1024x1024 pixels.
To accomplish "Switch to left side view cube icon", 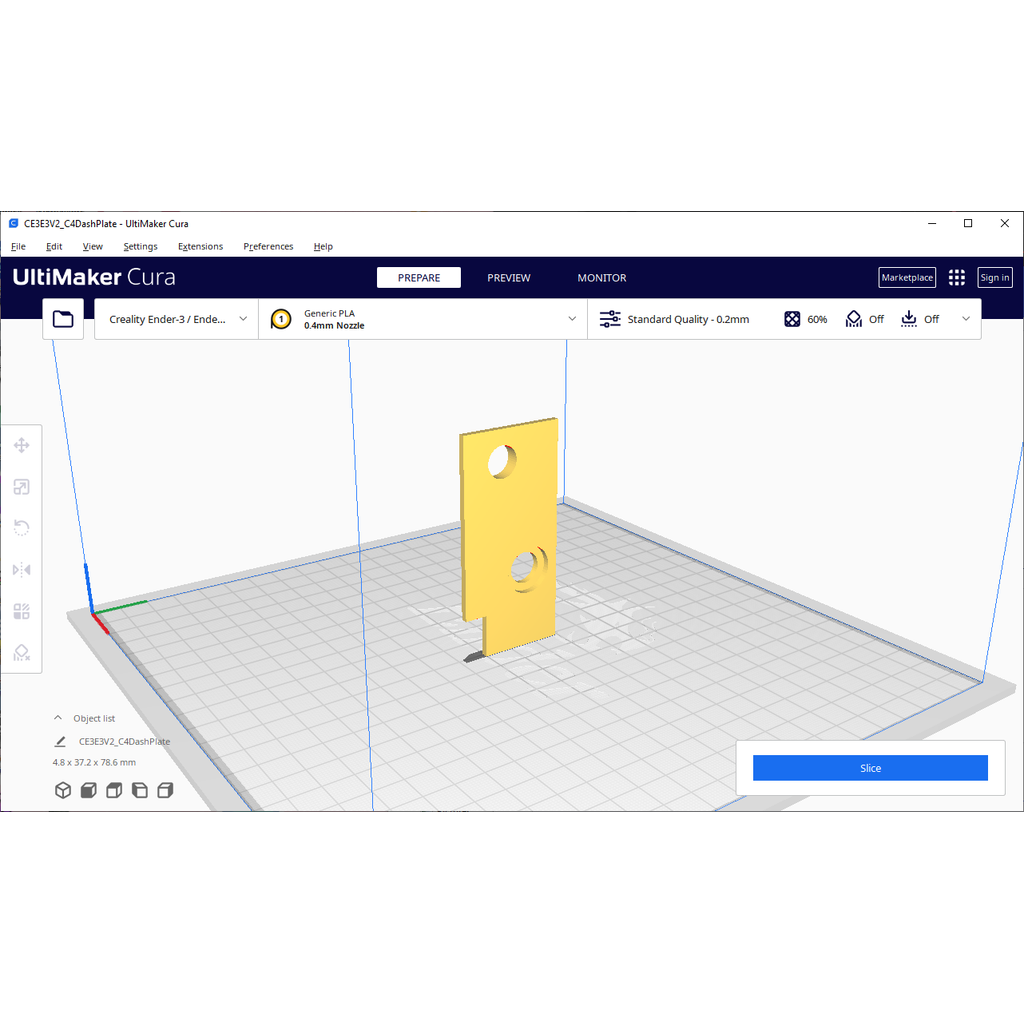I will point(140,790).
